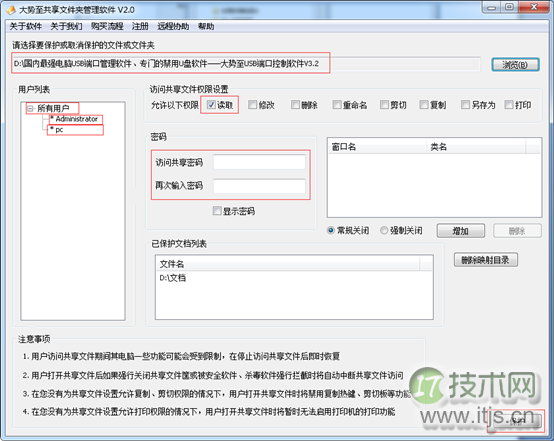This screenshot has width=554, height=441.
Task: Select the Administrator user
Action: (76, 119)
